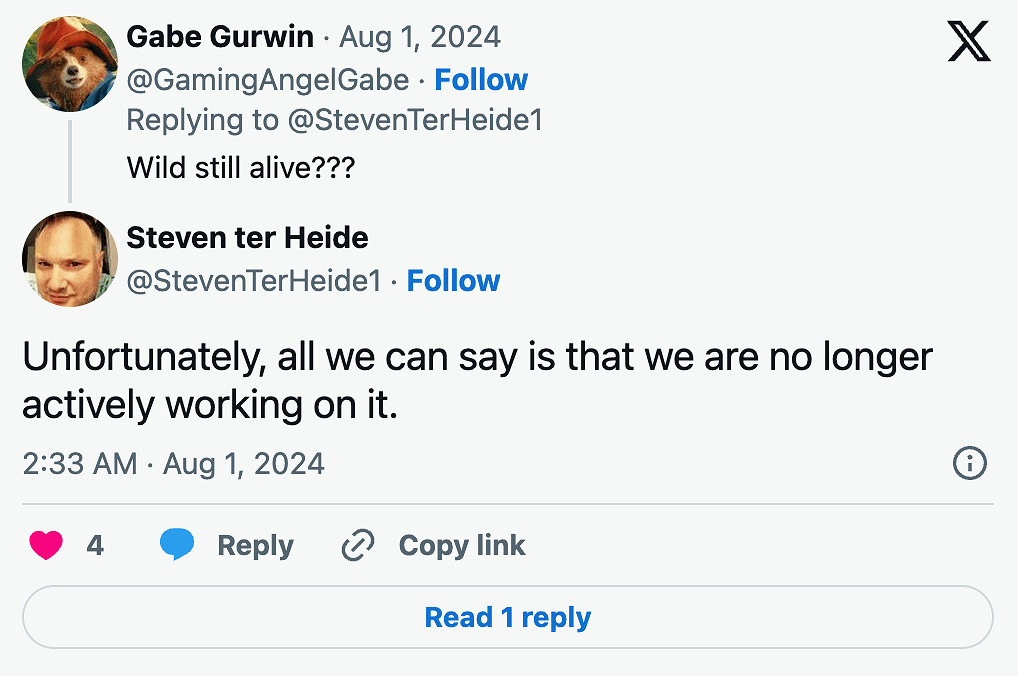Click the like count of 4
The image size is (1018, 676).
click(95, 545)
